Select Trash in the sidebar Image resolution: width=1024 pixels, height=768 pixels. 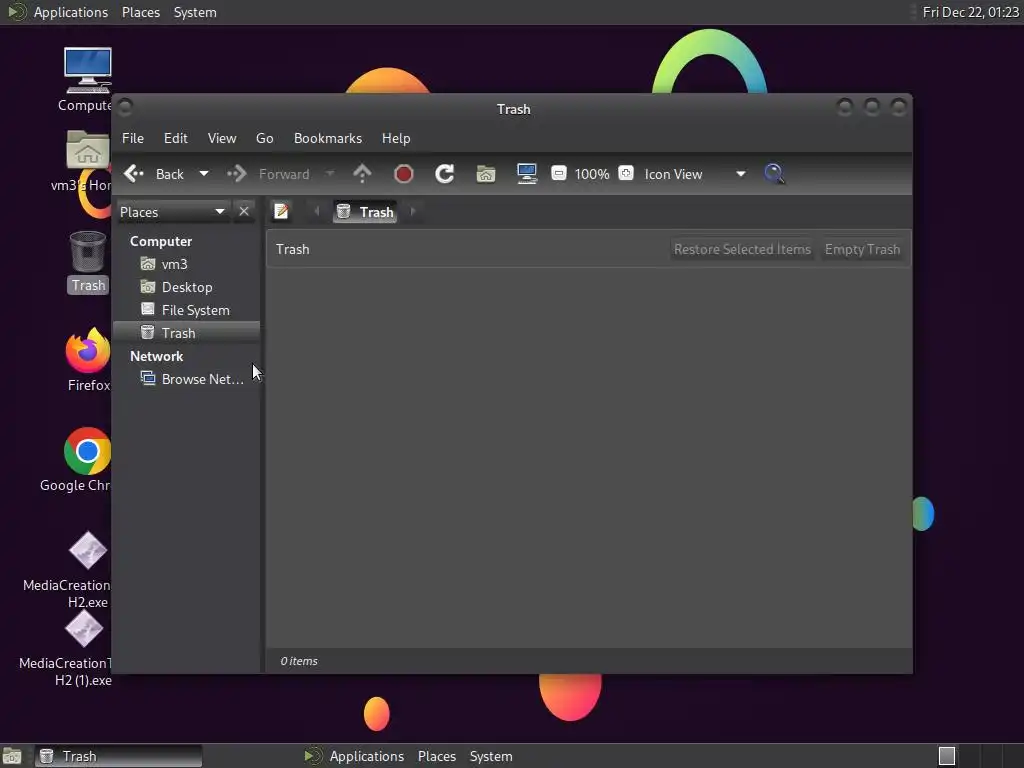(187, 333)
